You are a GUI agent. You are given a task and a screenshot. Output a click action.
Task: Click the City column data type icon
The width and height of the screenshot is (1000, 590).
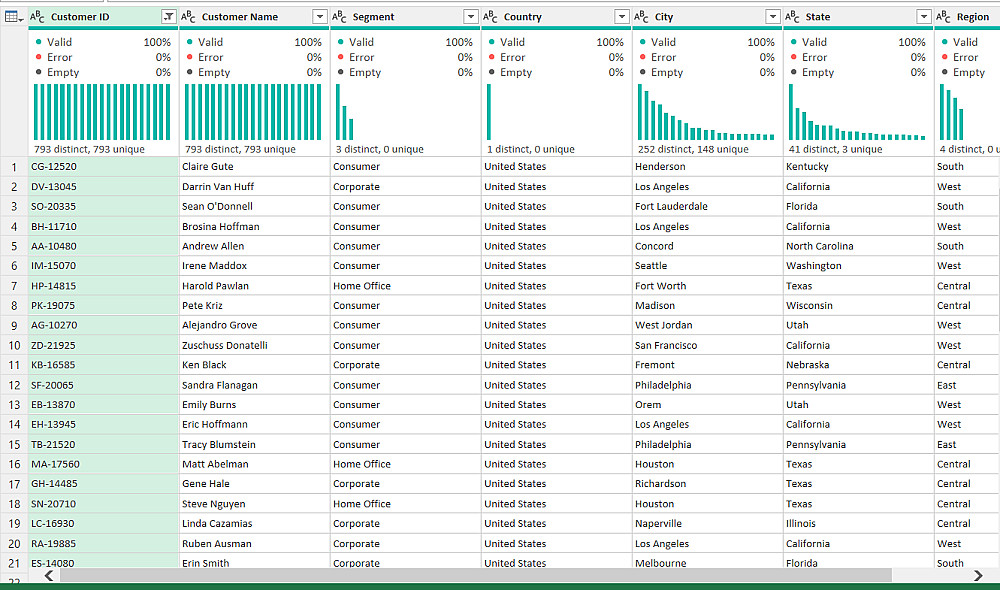[x=642, y=17]
